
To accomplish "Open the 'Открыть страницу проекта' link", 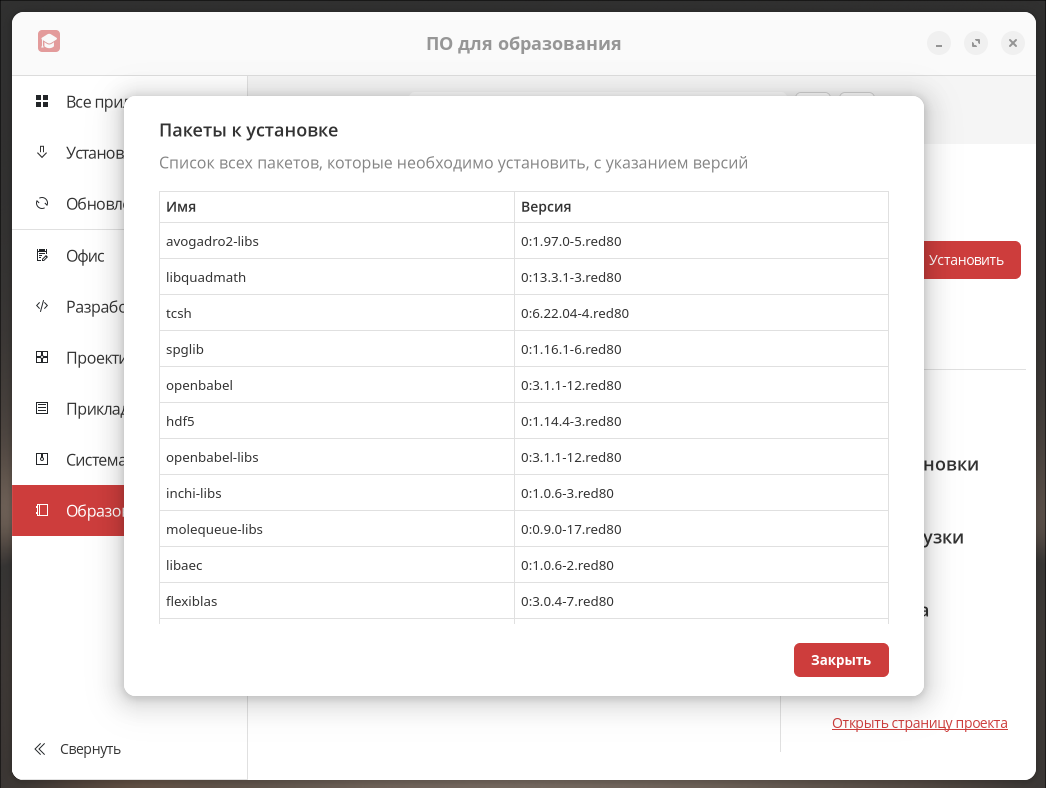I will [x=919, y=723].
